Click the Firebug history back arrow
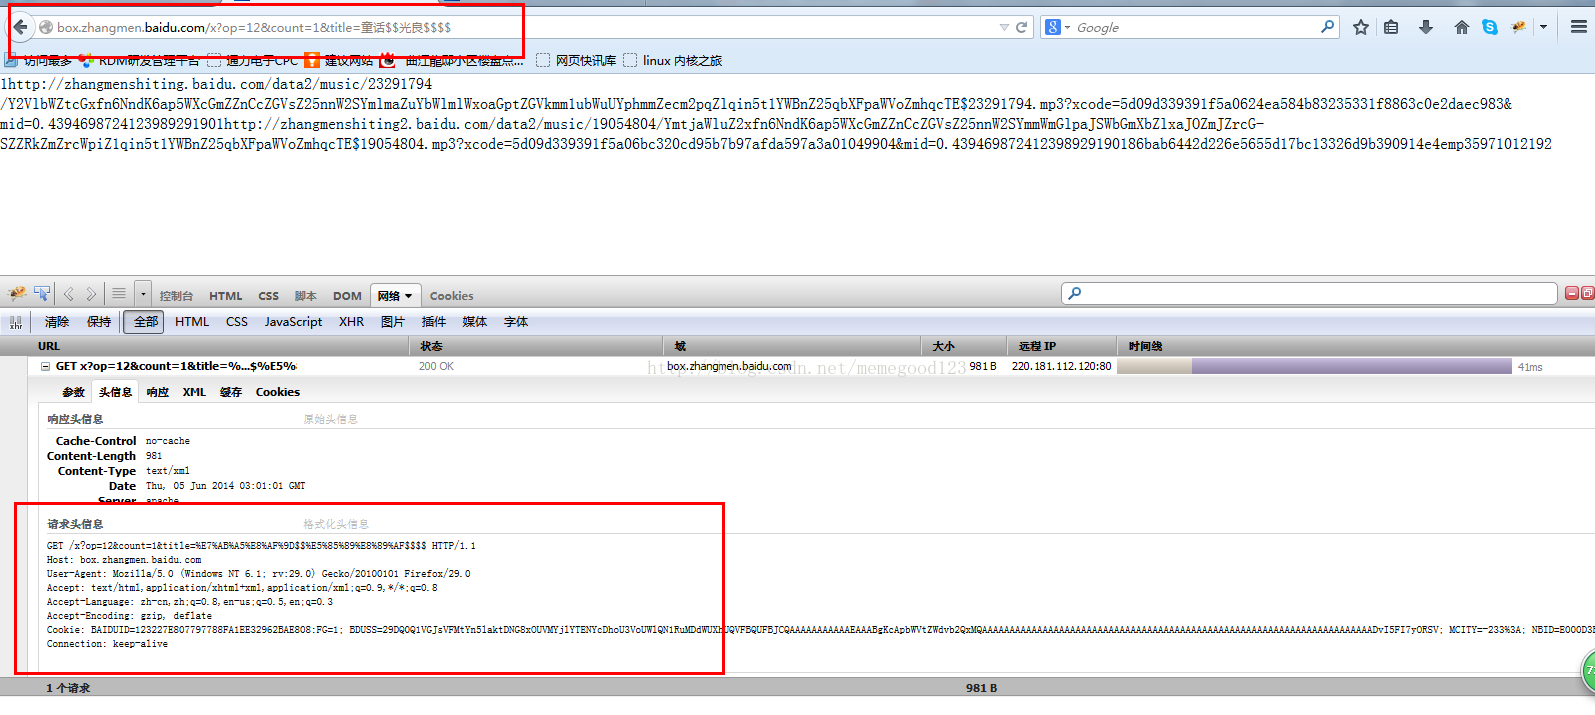 [x=69, y=294]
